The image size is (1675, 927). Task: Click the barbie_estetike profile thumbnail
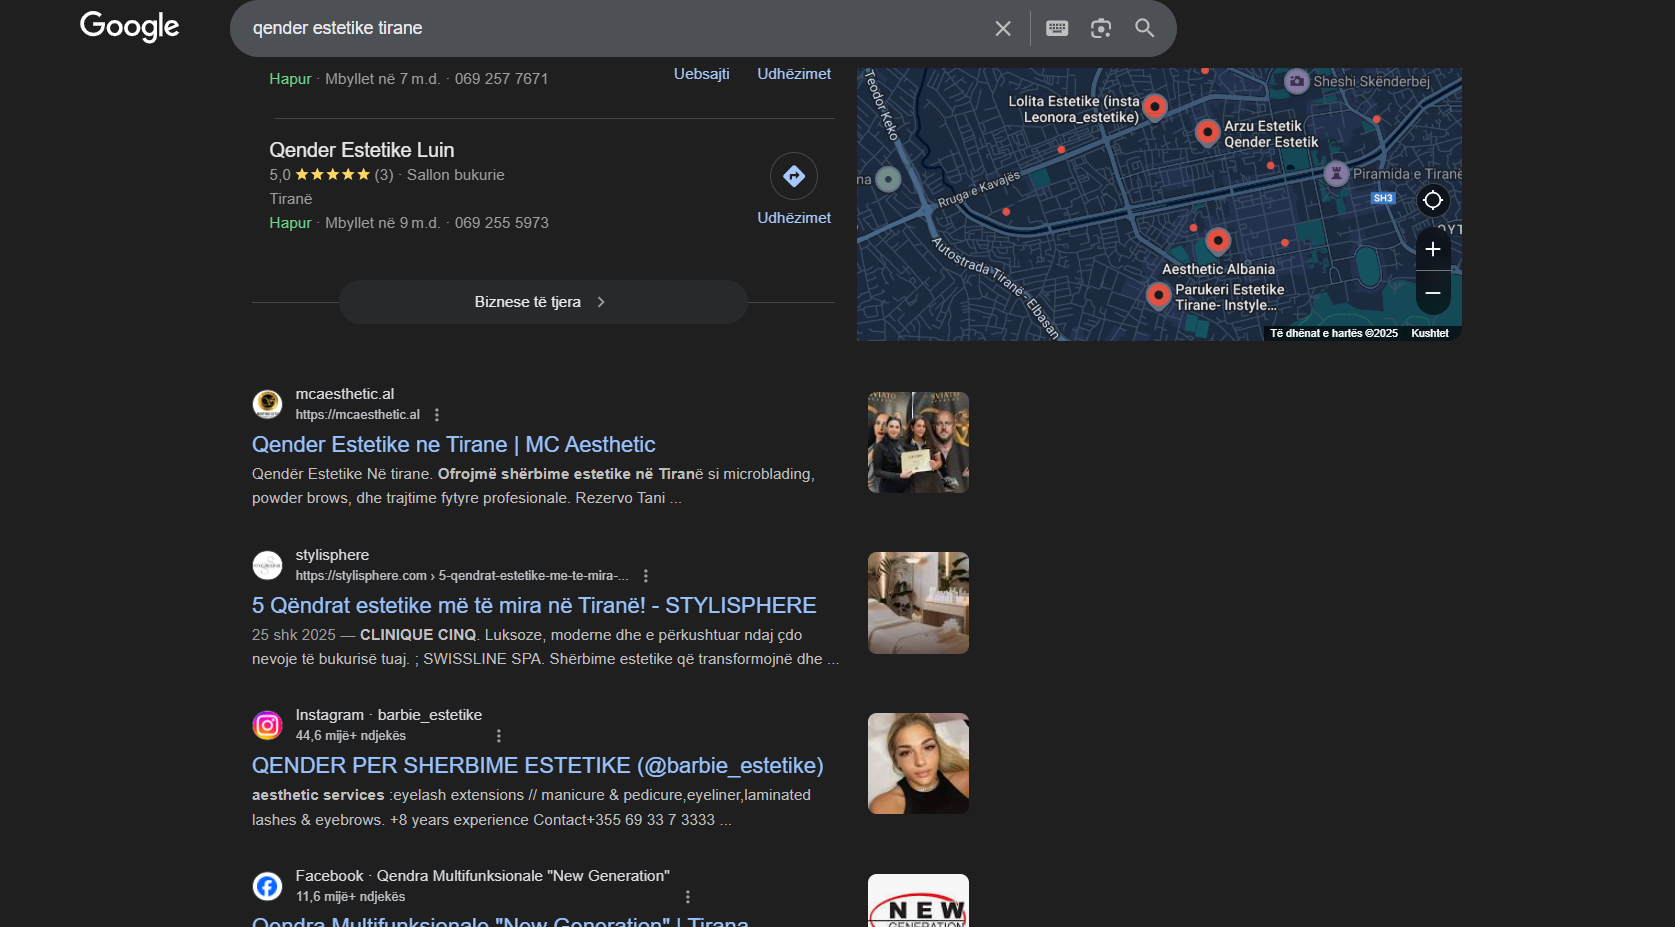click(x=917, y=763)
